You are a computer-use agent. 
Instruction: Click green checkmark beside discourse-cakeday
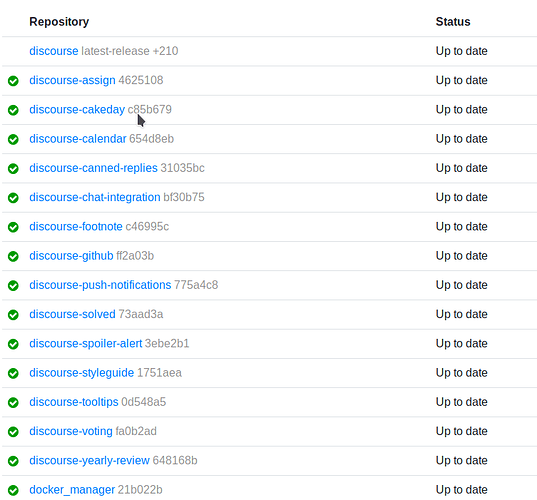click(13, 110)
